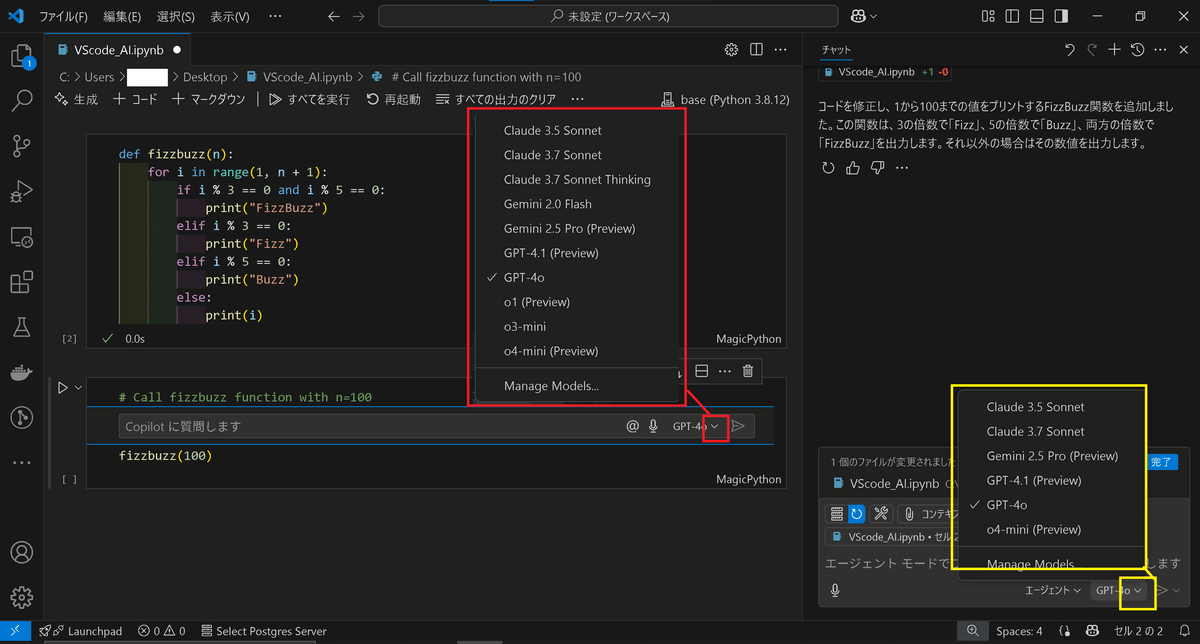
Task: Open the Run and Debug view
Action: click(x=22, y=192)
